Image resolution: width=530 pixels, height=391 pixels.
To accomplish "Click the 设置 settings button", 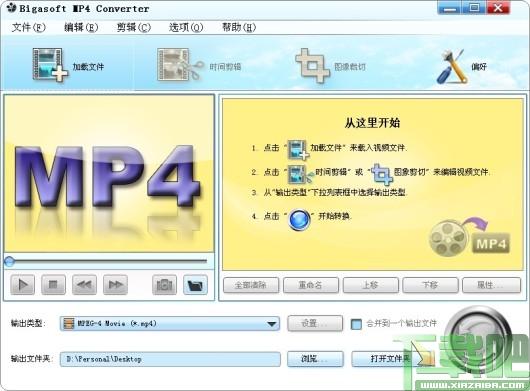I will click(315, 323).
